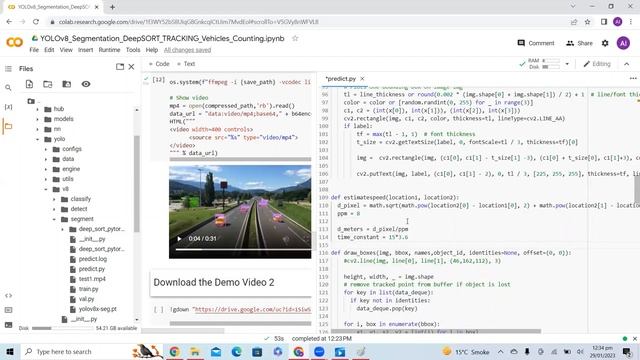Collapse the yolo folder
Screen dimensions: 640x360
click(38, 139)
